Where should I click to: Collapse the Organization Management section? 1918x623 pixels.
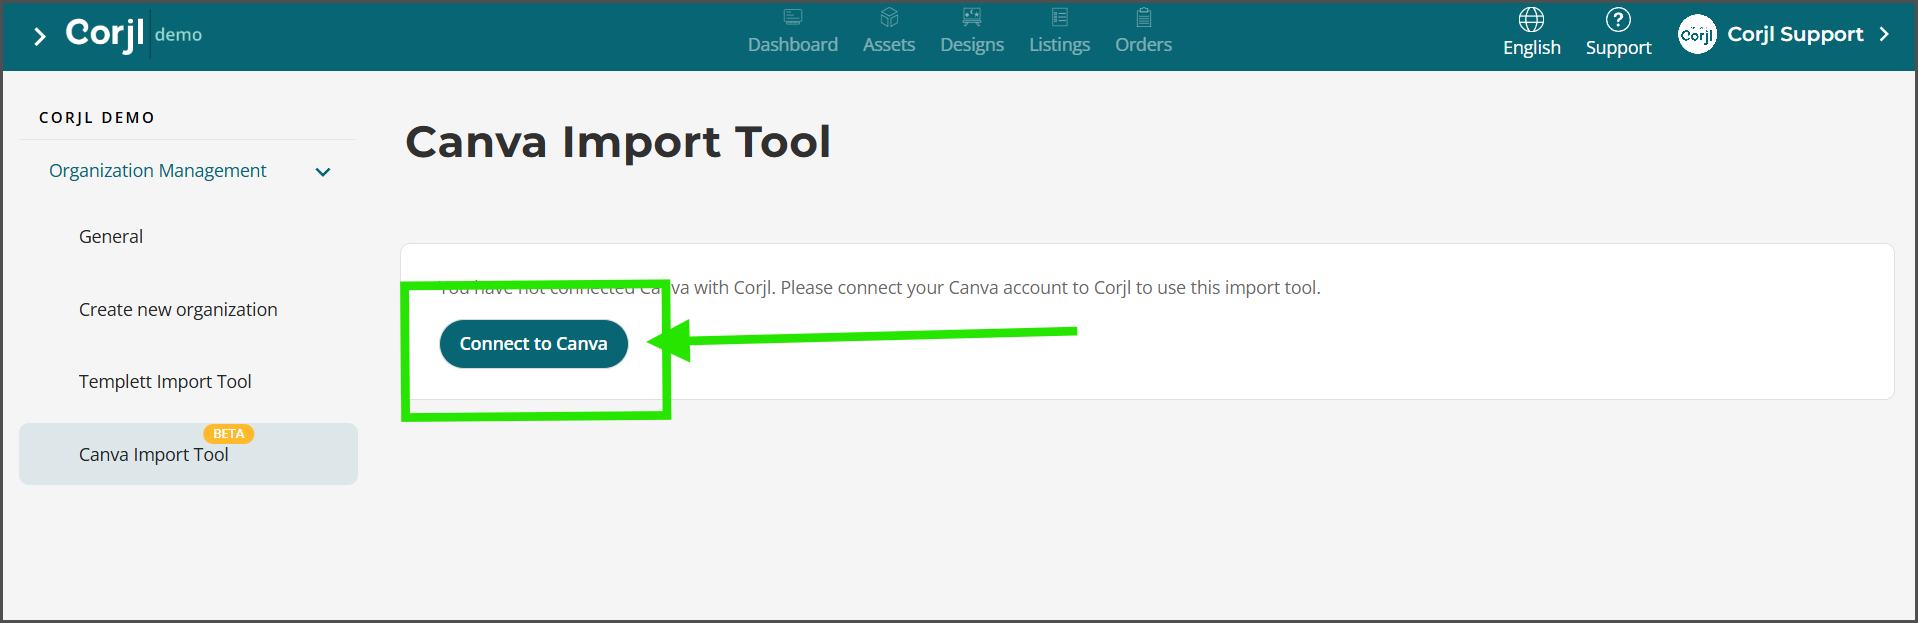click(323, 172)
